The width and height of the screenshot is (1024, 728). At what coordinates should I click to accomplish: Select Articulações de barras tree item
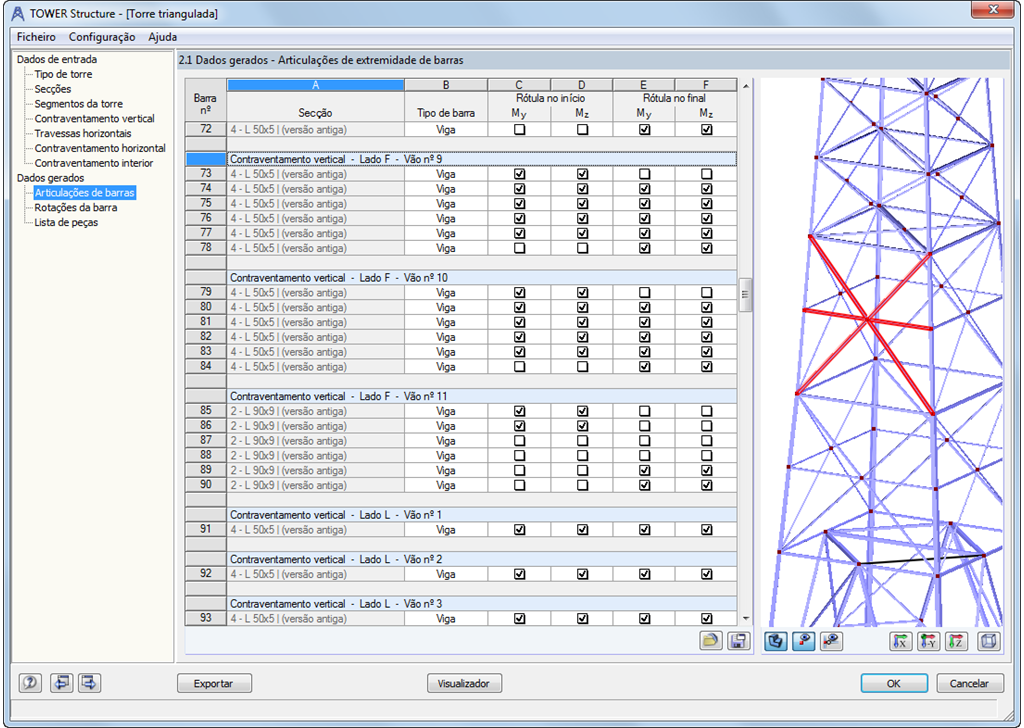84,193
